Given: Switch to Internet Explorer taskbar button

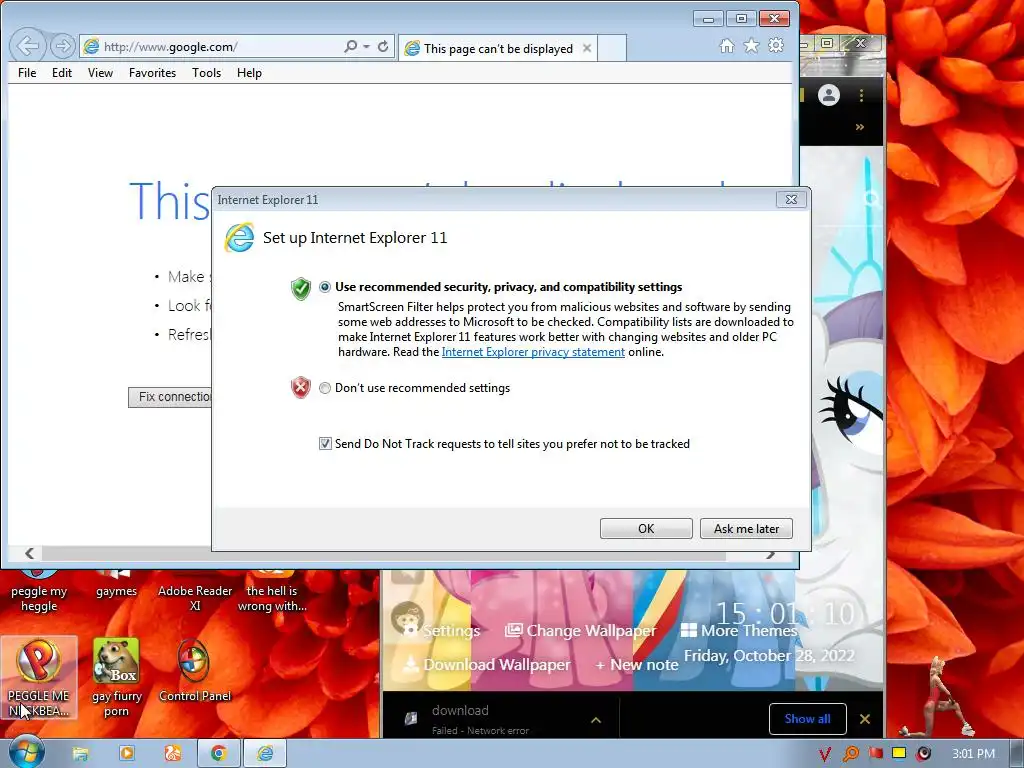Looking at the screenshot, I should 265,754.
